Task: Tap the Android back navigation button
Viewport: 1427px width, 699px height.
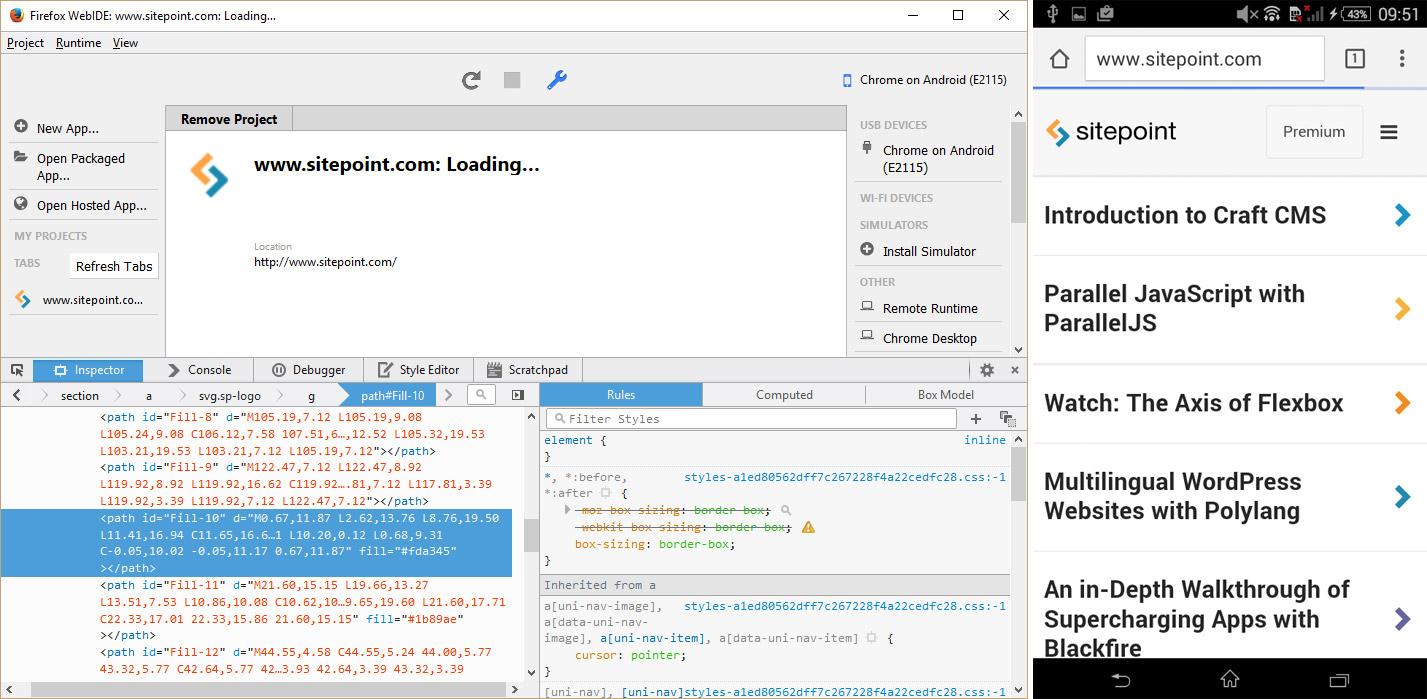Action: point(1120,680)
